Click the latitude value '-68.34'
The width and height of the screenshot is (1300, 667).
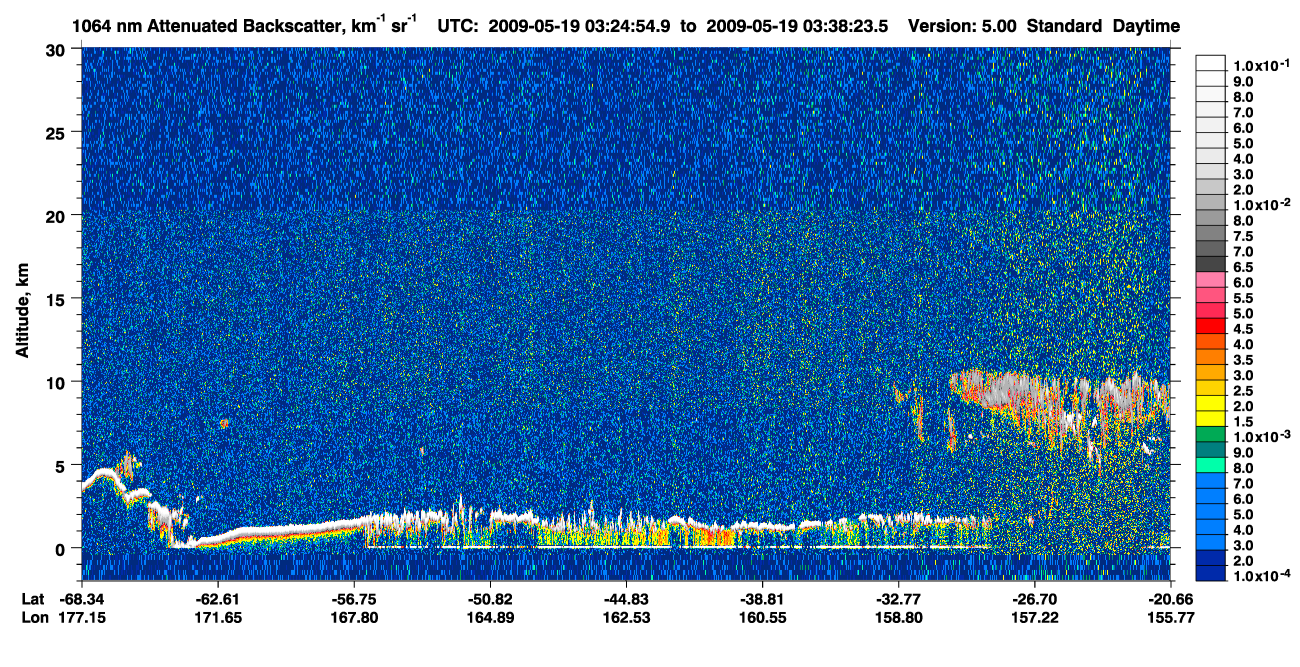coord(81,599)
